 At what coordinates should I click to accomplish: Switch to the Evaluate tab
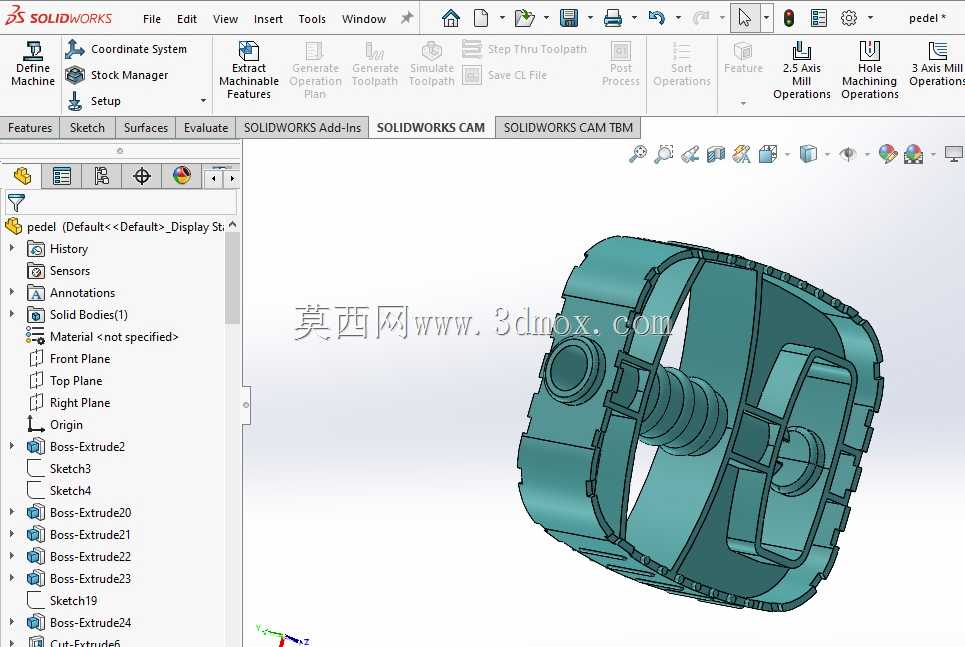(206, 127)
